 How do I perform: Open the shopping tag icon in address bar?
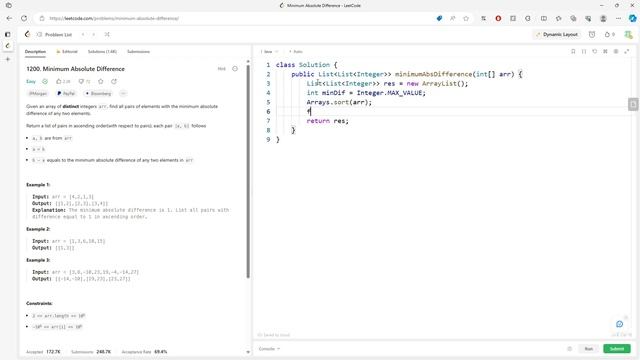pyautogui.click(x=439, y=18)
